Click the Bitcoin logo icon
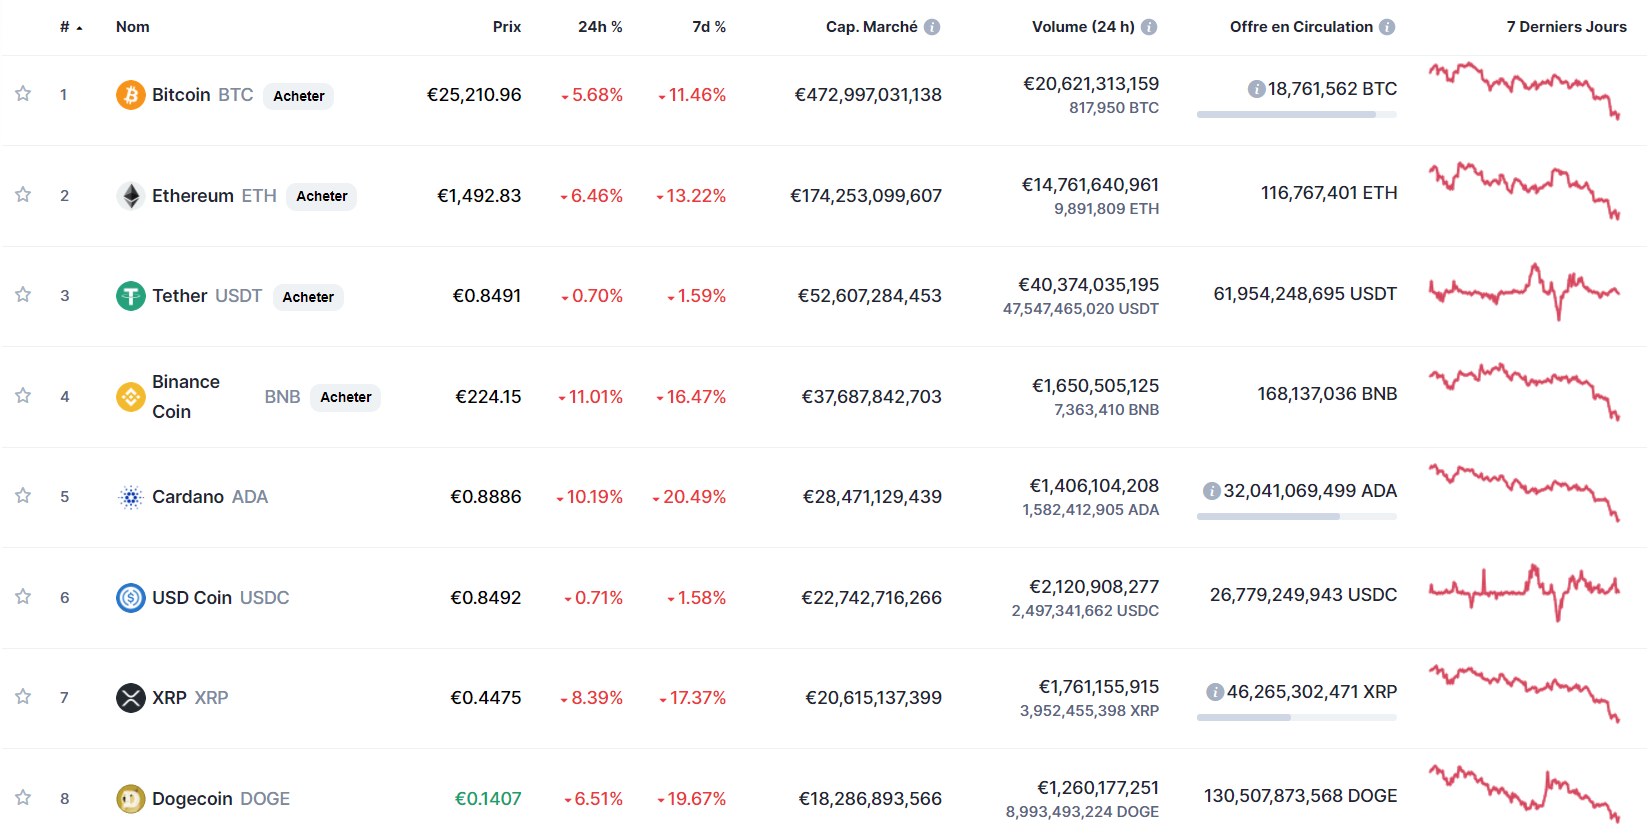This screenshot has height=828, width=1647. click(131, 95)
